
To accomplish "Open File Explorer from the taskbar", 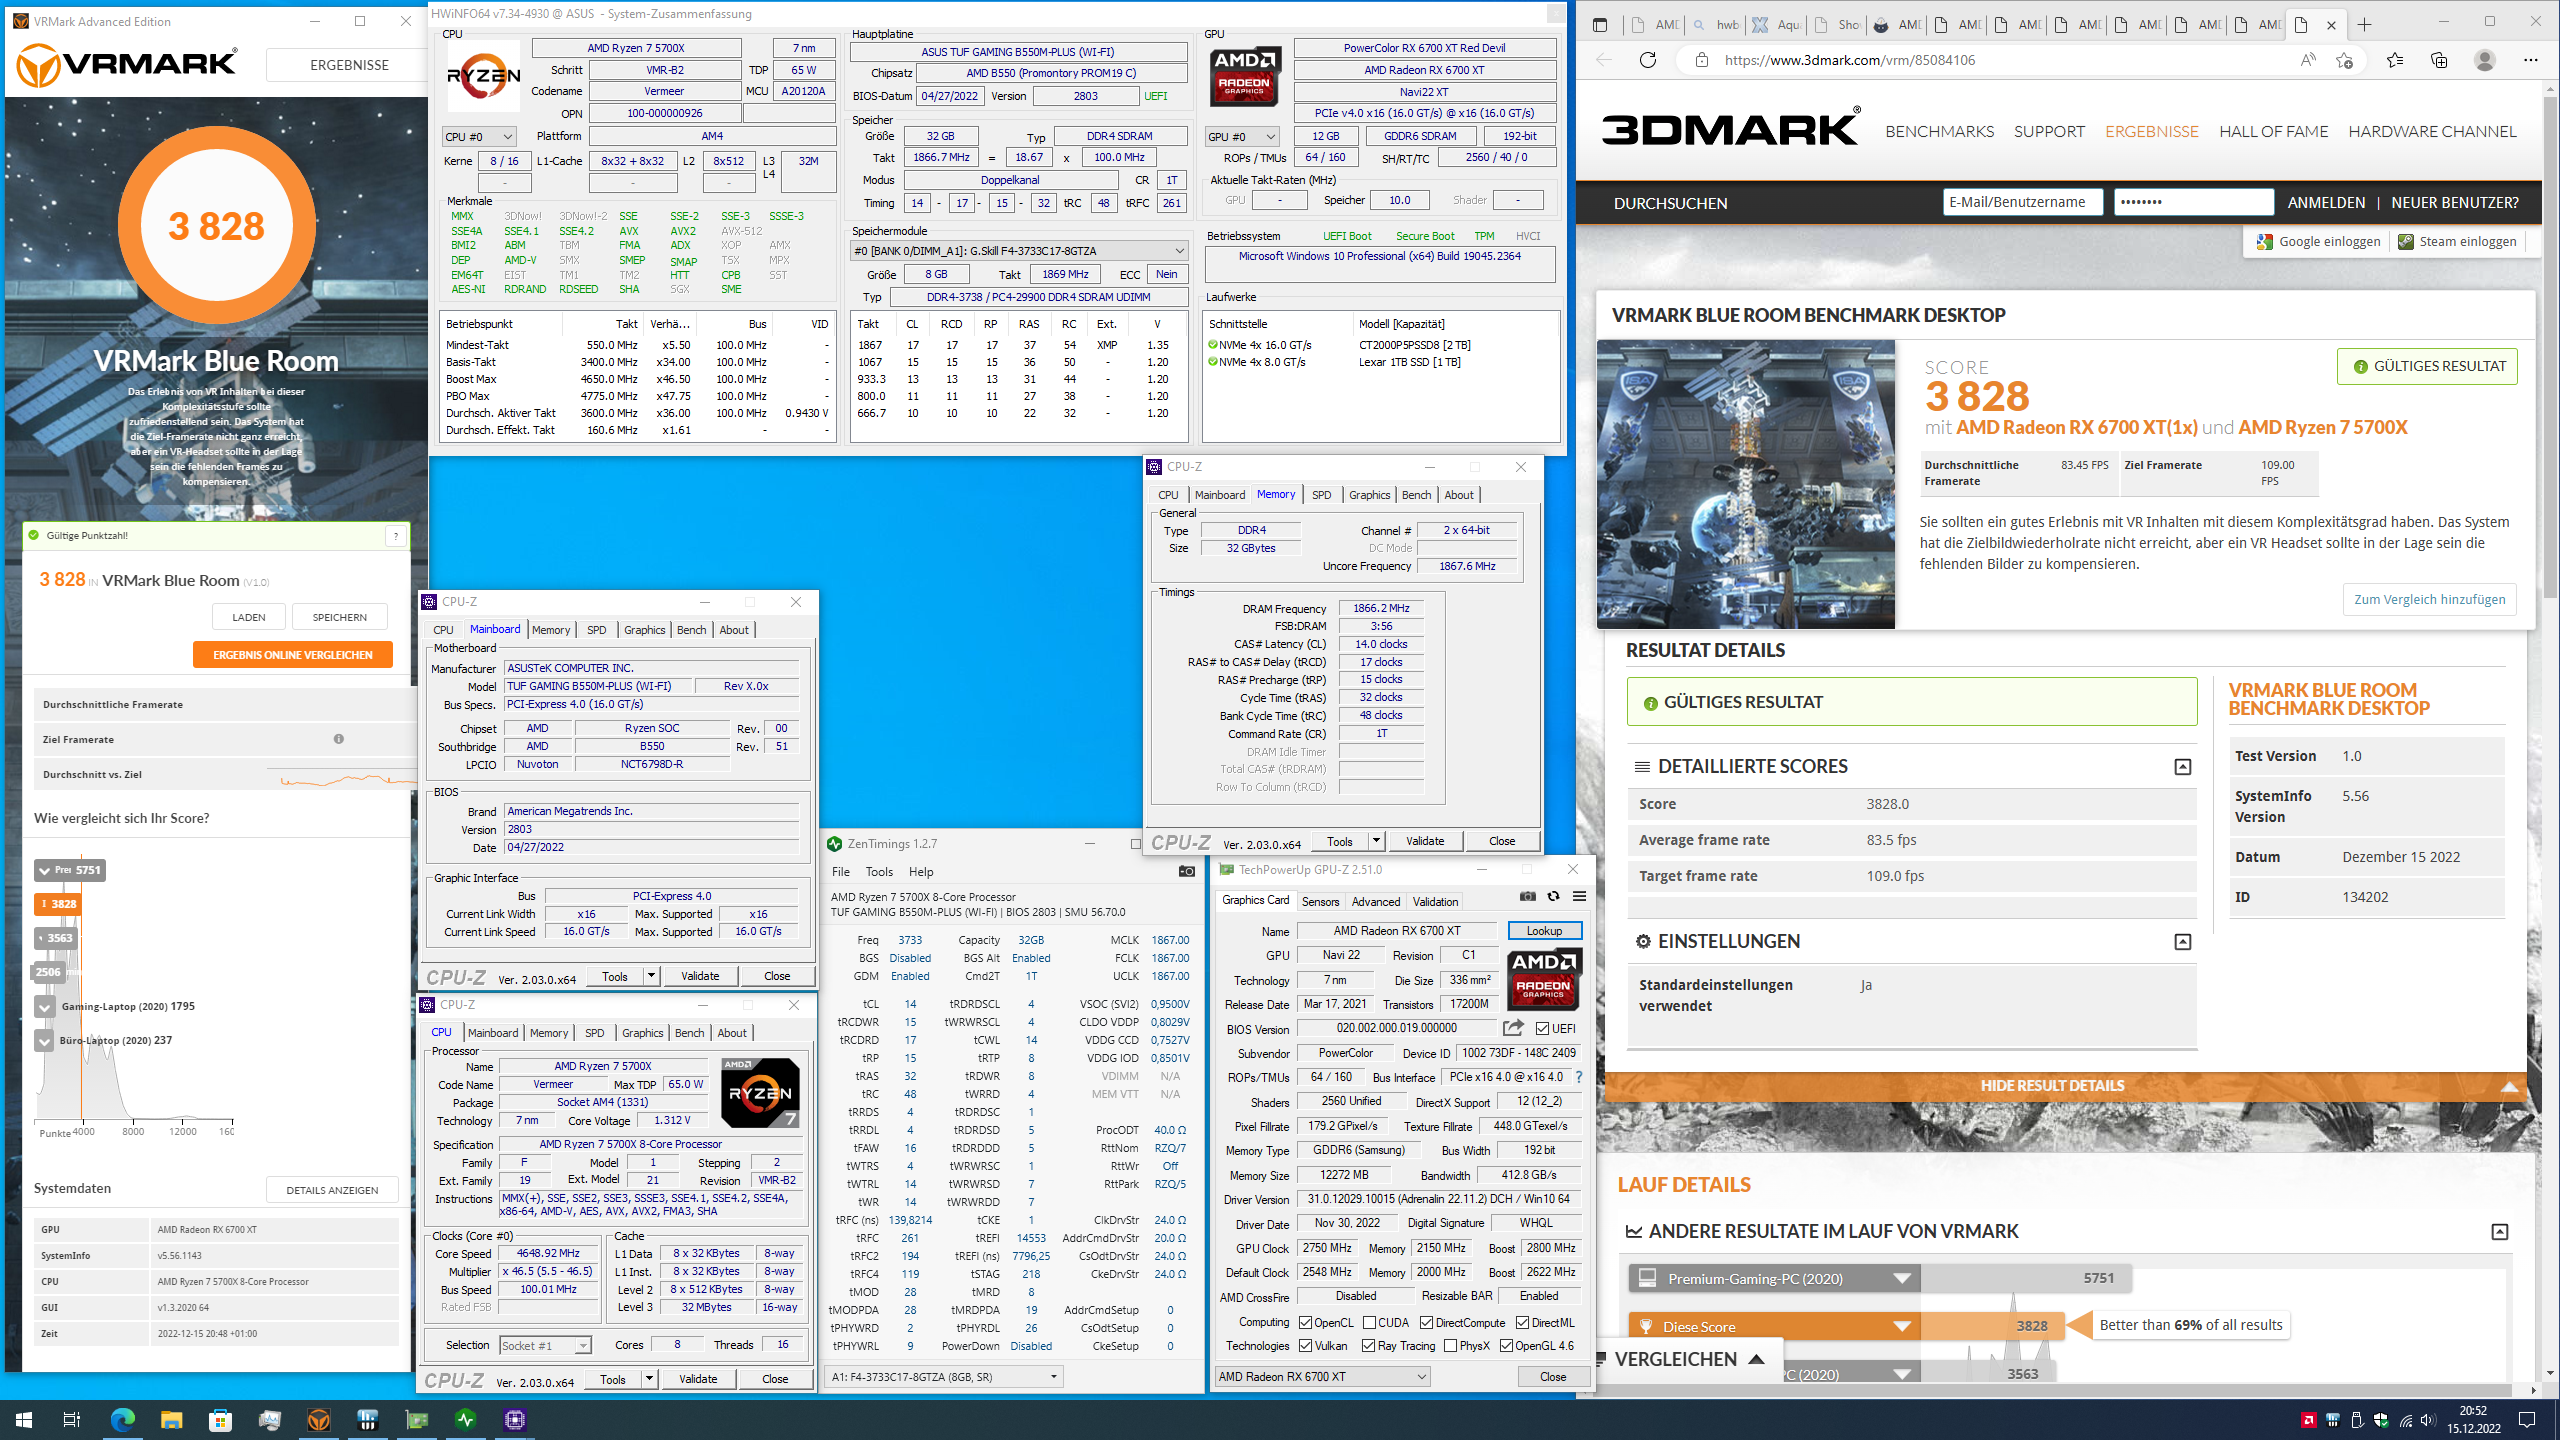I will 171,1419.
